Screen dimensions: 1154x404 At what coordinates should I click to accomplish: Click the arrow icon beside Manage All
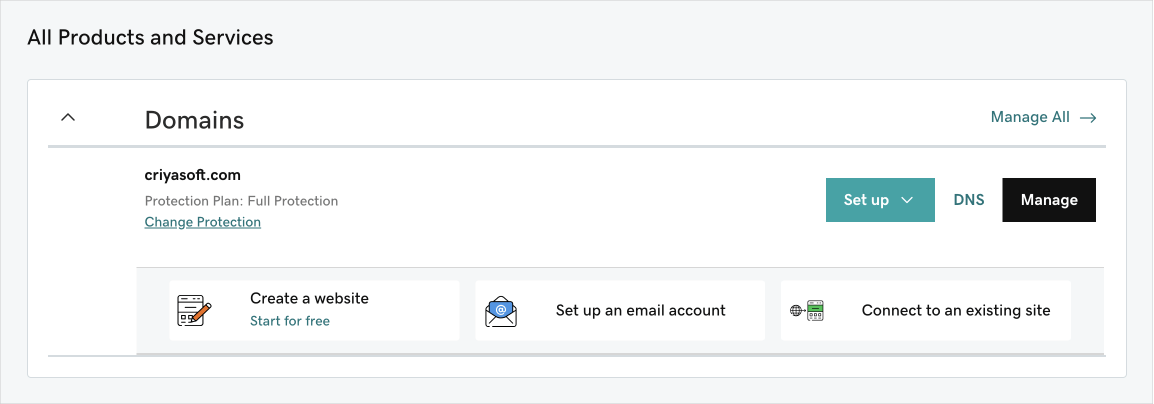click(x=1088, y=118)
